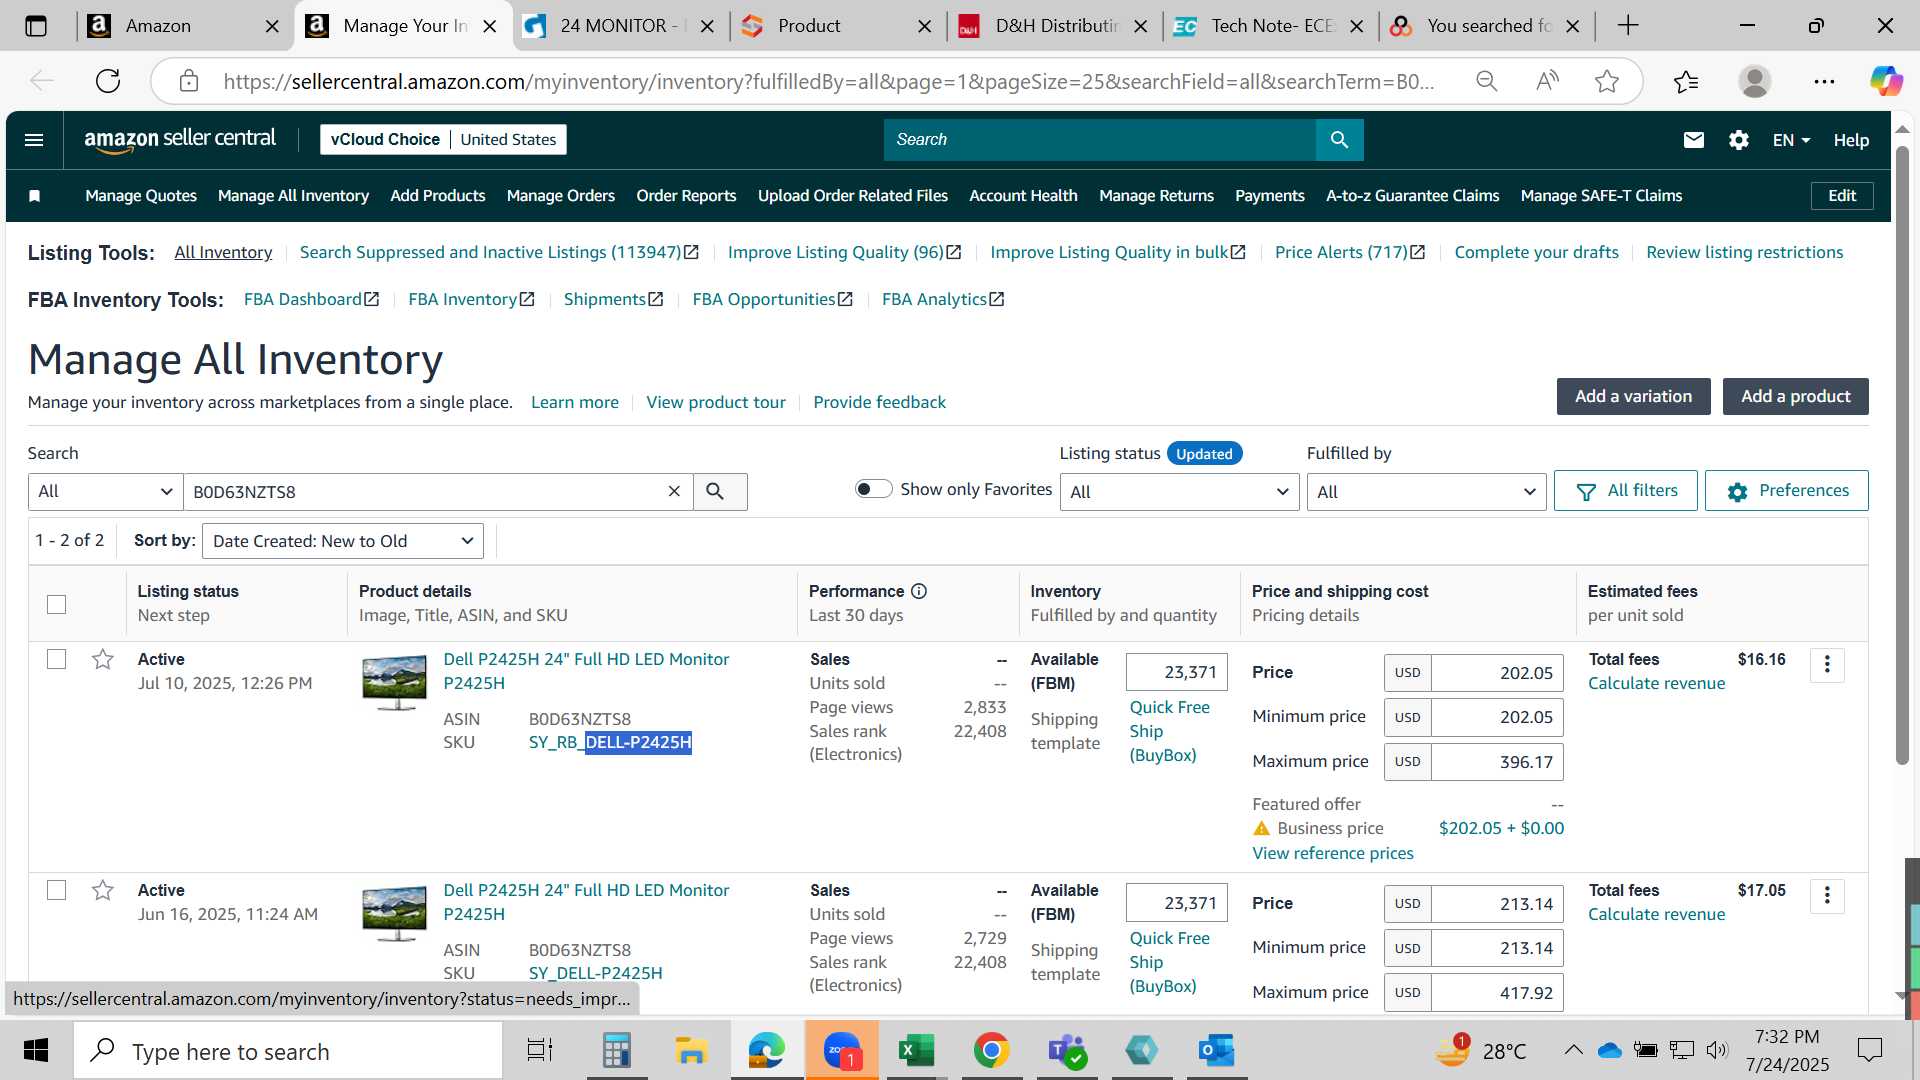The height and width of the screenshot is (1080, 1920).
Task: Click View reference prices link
Action: [1333, 853]
